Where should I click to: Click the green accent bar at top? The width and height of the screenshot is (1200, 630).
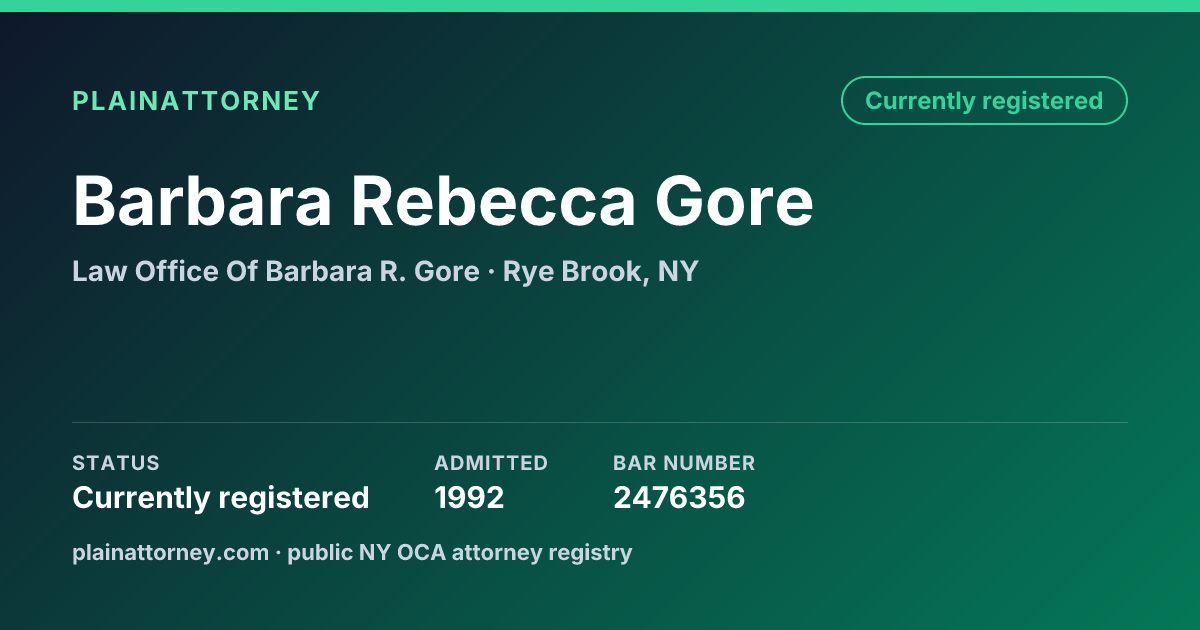pyautogui.click(x=600, y=6)
